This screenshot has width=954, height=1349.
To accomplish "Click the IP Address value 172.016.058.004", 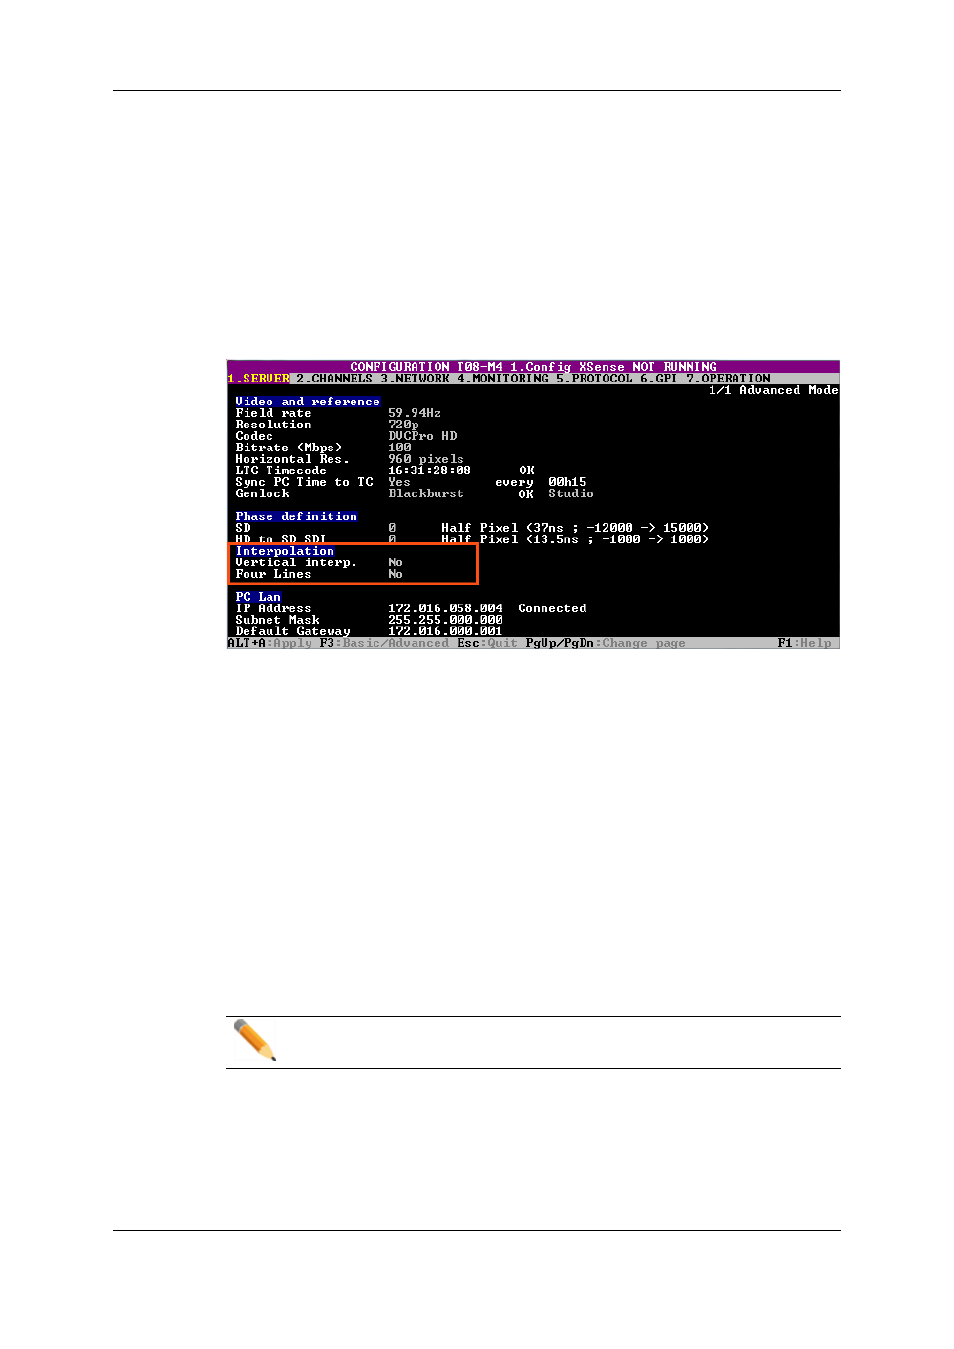I will [x=445, y=609].
